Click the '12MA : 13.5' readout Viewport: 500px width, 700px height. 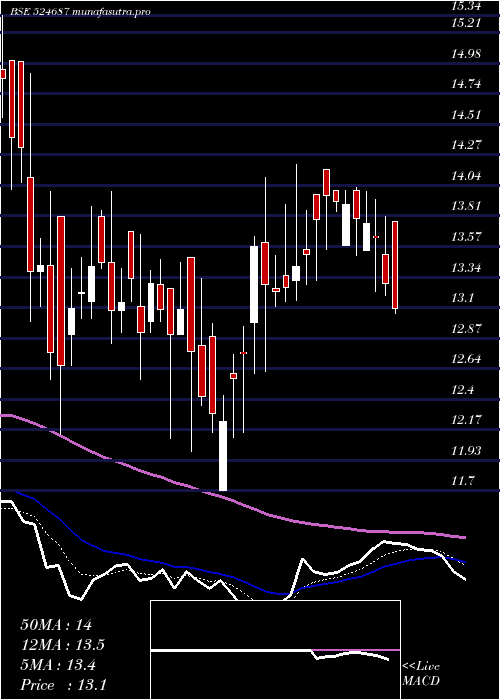(x=62, y=645)
